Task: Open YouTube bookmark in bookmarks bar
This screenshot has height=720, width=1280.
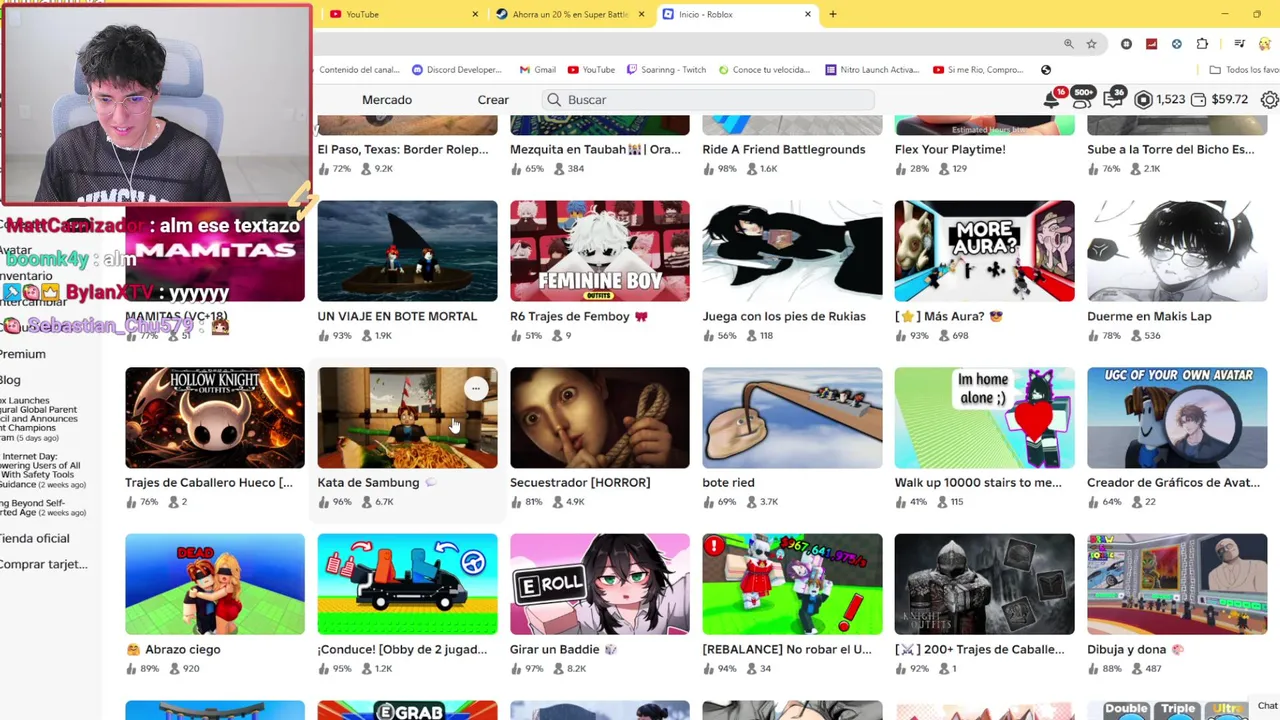Action: [x=591, y=70]
